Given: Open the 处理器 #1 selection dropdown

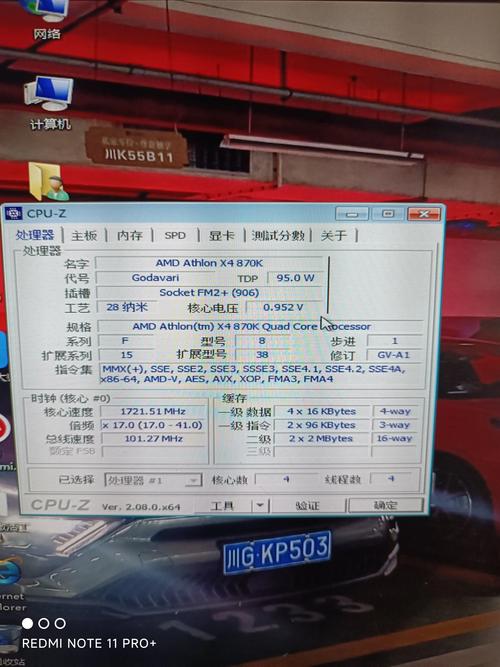Looking at the screenshot, I should pos(153,480).
